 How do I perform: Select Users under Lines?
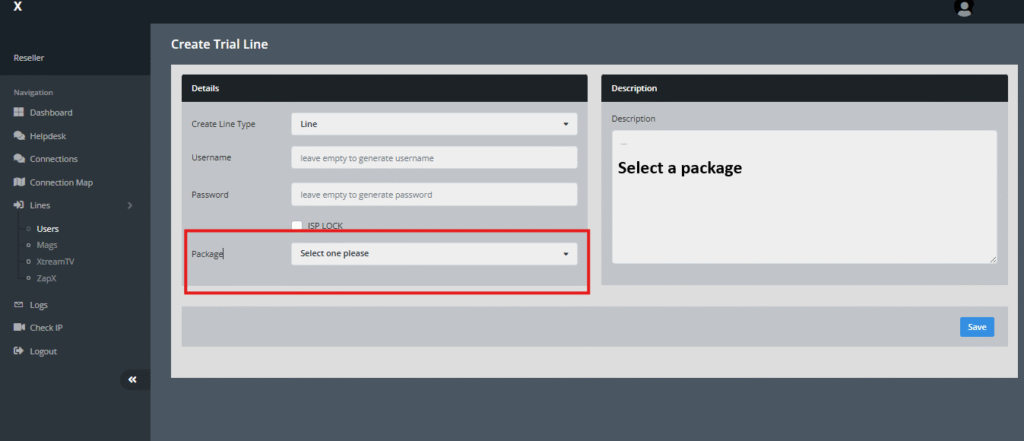pyautogui.click(x=47, y=229)
